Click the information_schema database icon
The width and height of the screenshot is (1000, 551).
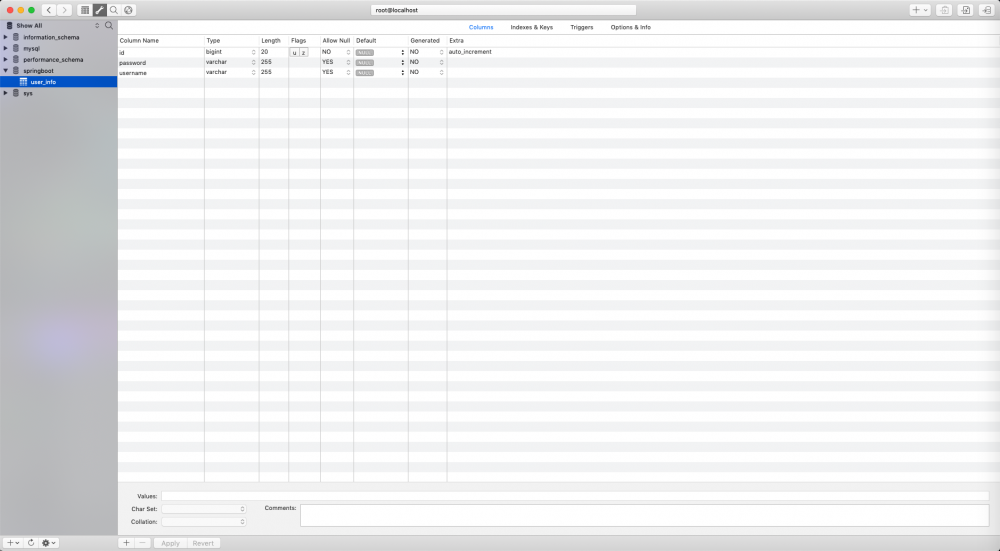pyautogui.click(x=16, y=37)
